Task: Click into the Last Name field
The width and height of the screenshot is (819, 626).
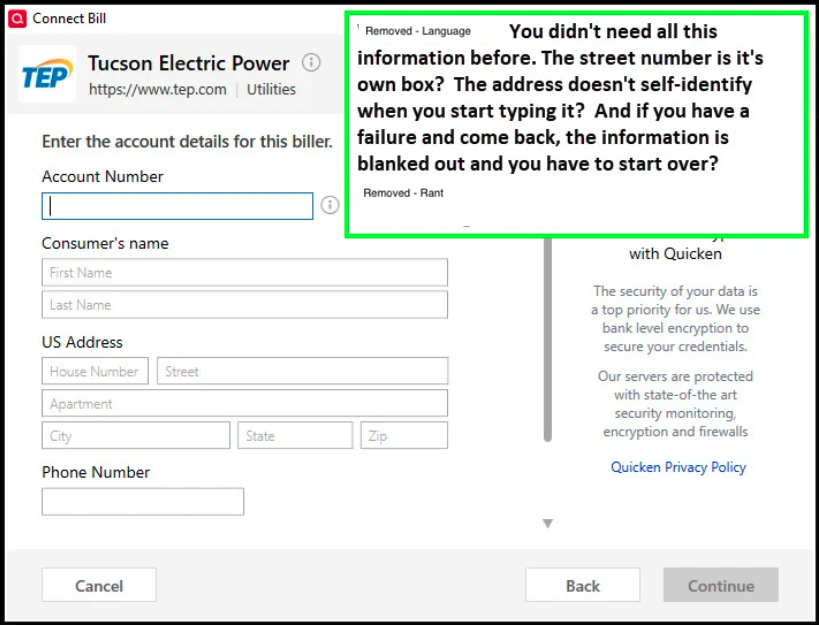Action: 244,305
